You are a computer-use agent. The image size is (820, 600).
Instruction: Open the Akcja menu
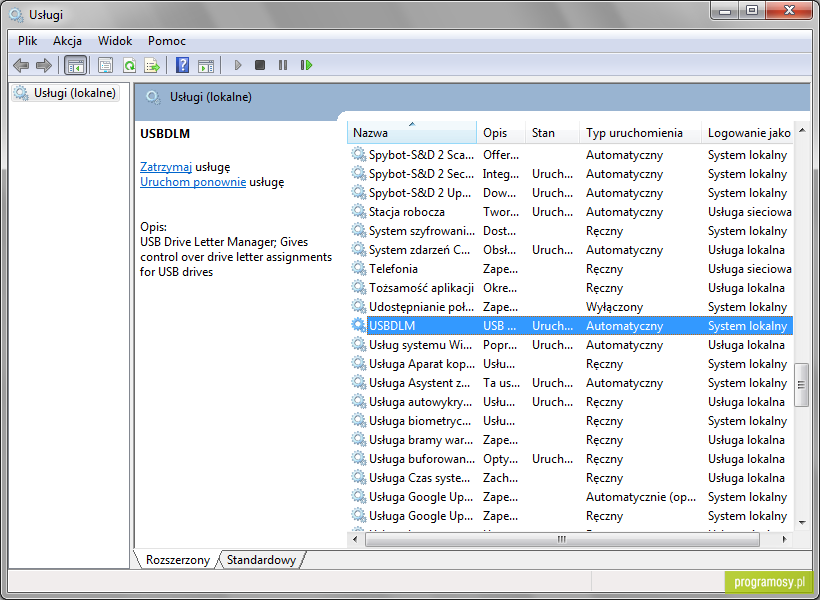point(67,41)
